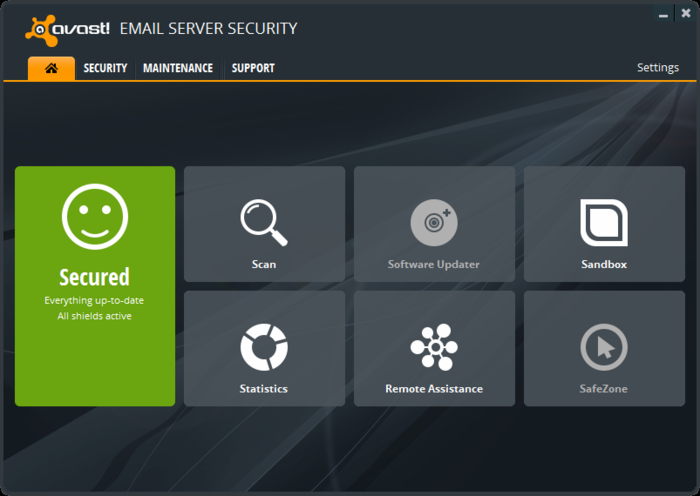Launch the Sandbox icon tile
Screen dimensions: 700x496
[604, 222]
